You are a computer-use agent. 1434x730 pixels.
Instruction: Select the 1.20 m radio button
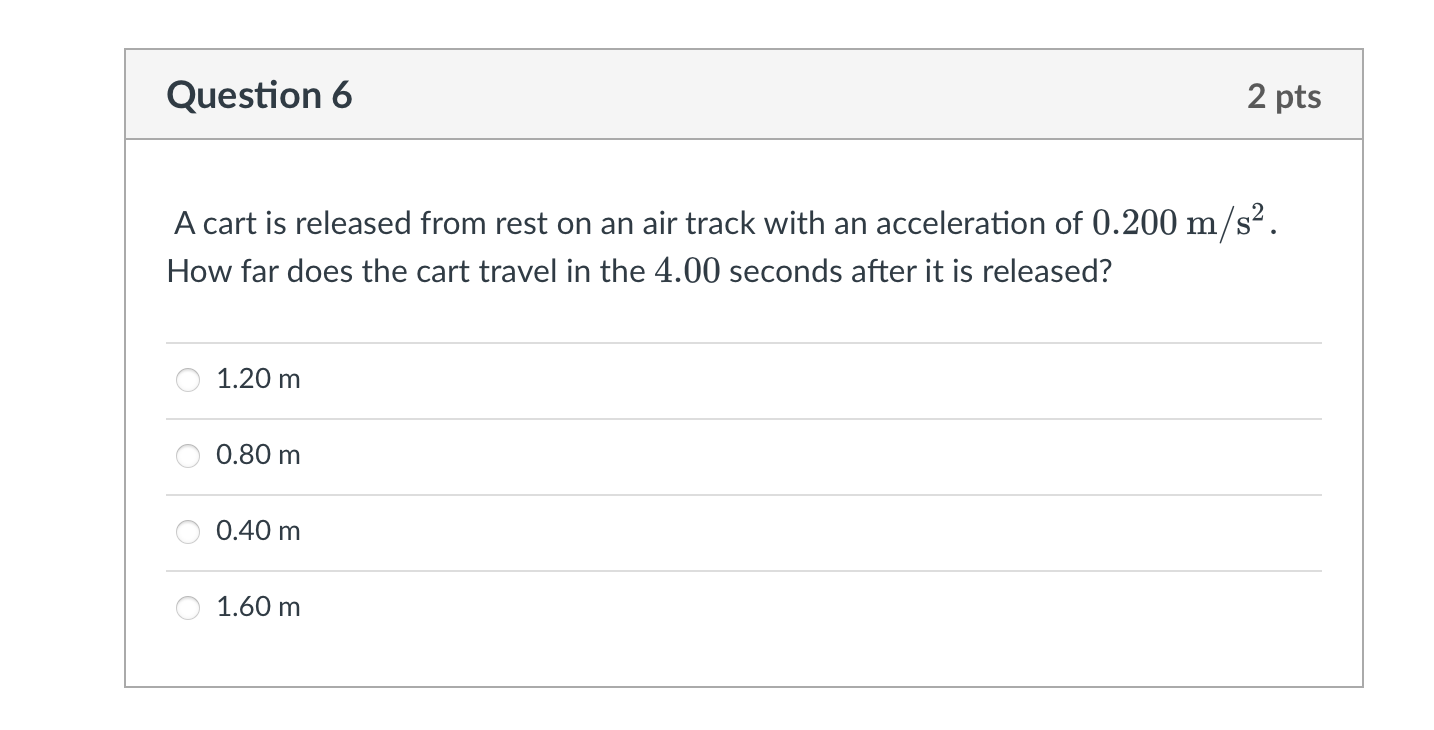(187, 379)
